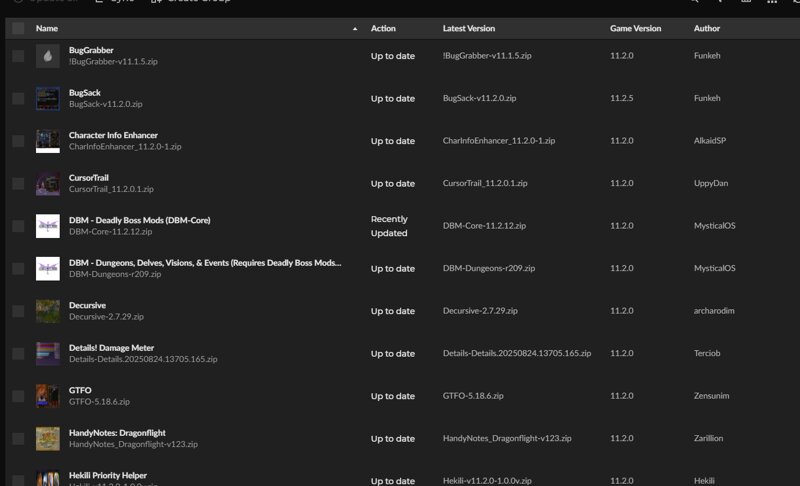This screenshot has height=486, width=800.
Task: Check the CursorTrail row checkbox
Action: tap(18, 183)
